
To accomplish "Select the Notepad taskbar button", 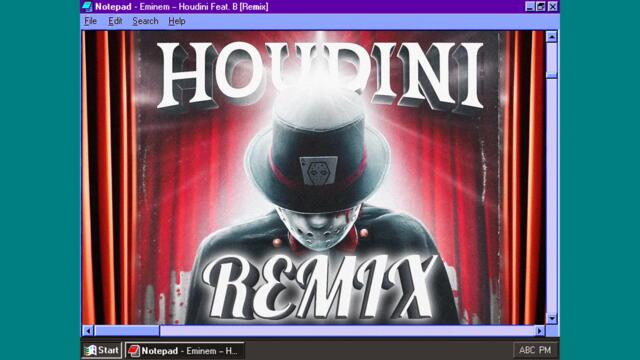I will (x=184, y=351).
